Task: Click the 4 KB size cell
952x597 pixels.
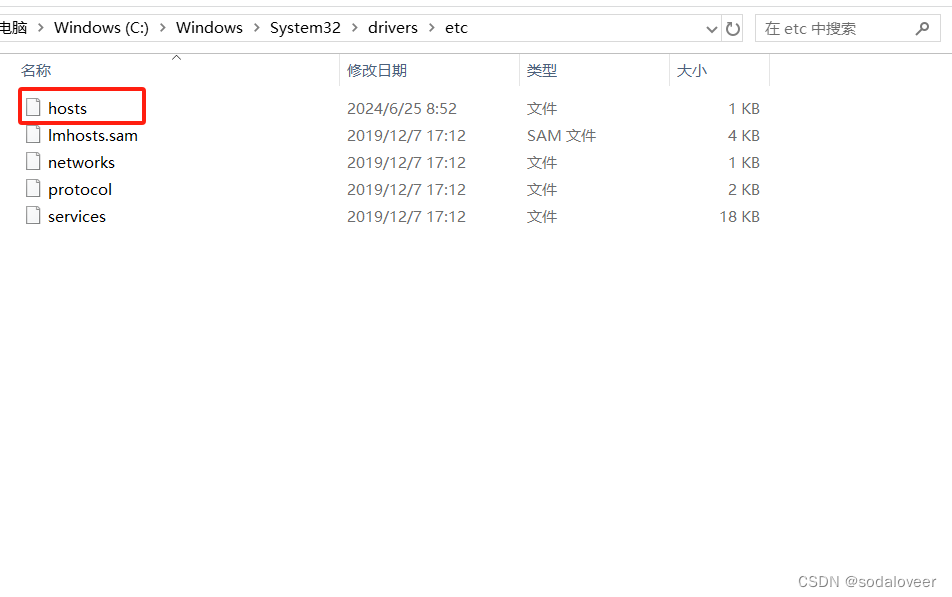Action: click(744, 135)
